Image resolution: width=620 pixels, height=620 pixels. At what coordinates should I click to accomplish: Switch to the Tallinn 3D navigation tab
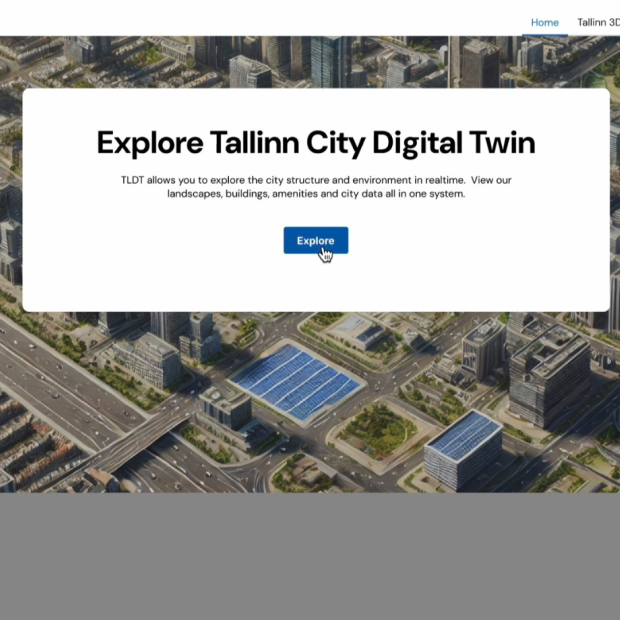click(x=598, y=23)
